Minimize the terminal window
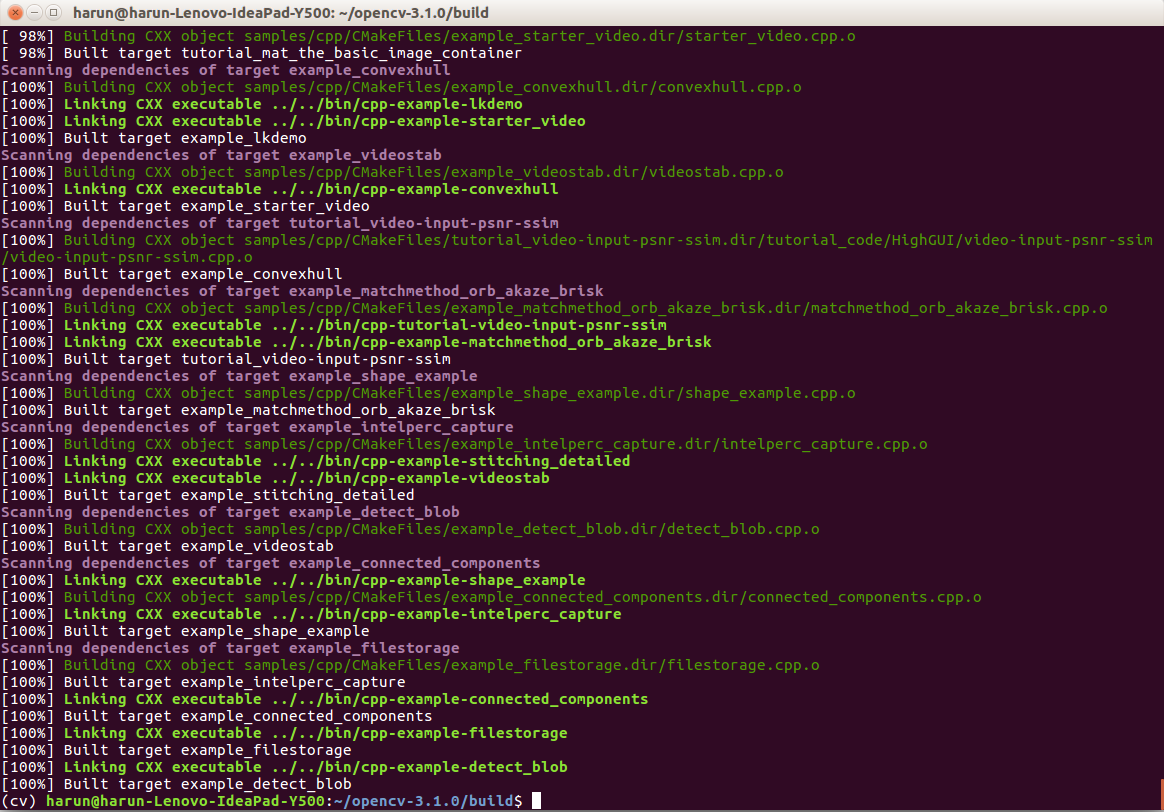The image size is (1164, 812). (x=34, y=12)
